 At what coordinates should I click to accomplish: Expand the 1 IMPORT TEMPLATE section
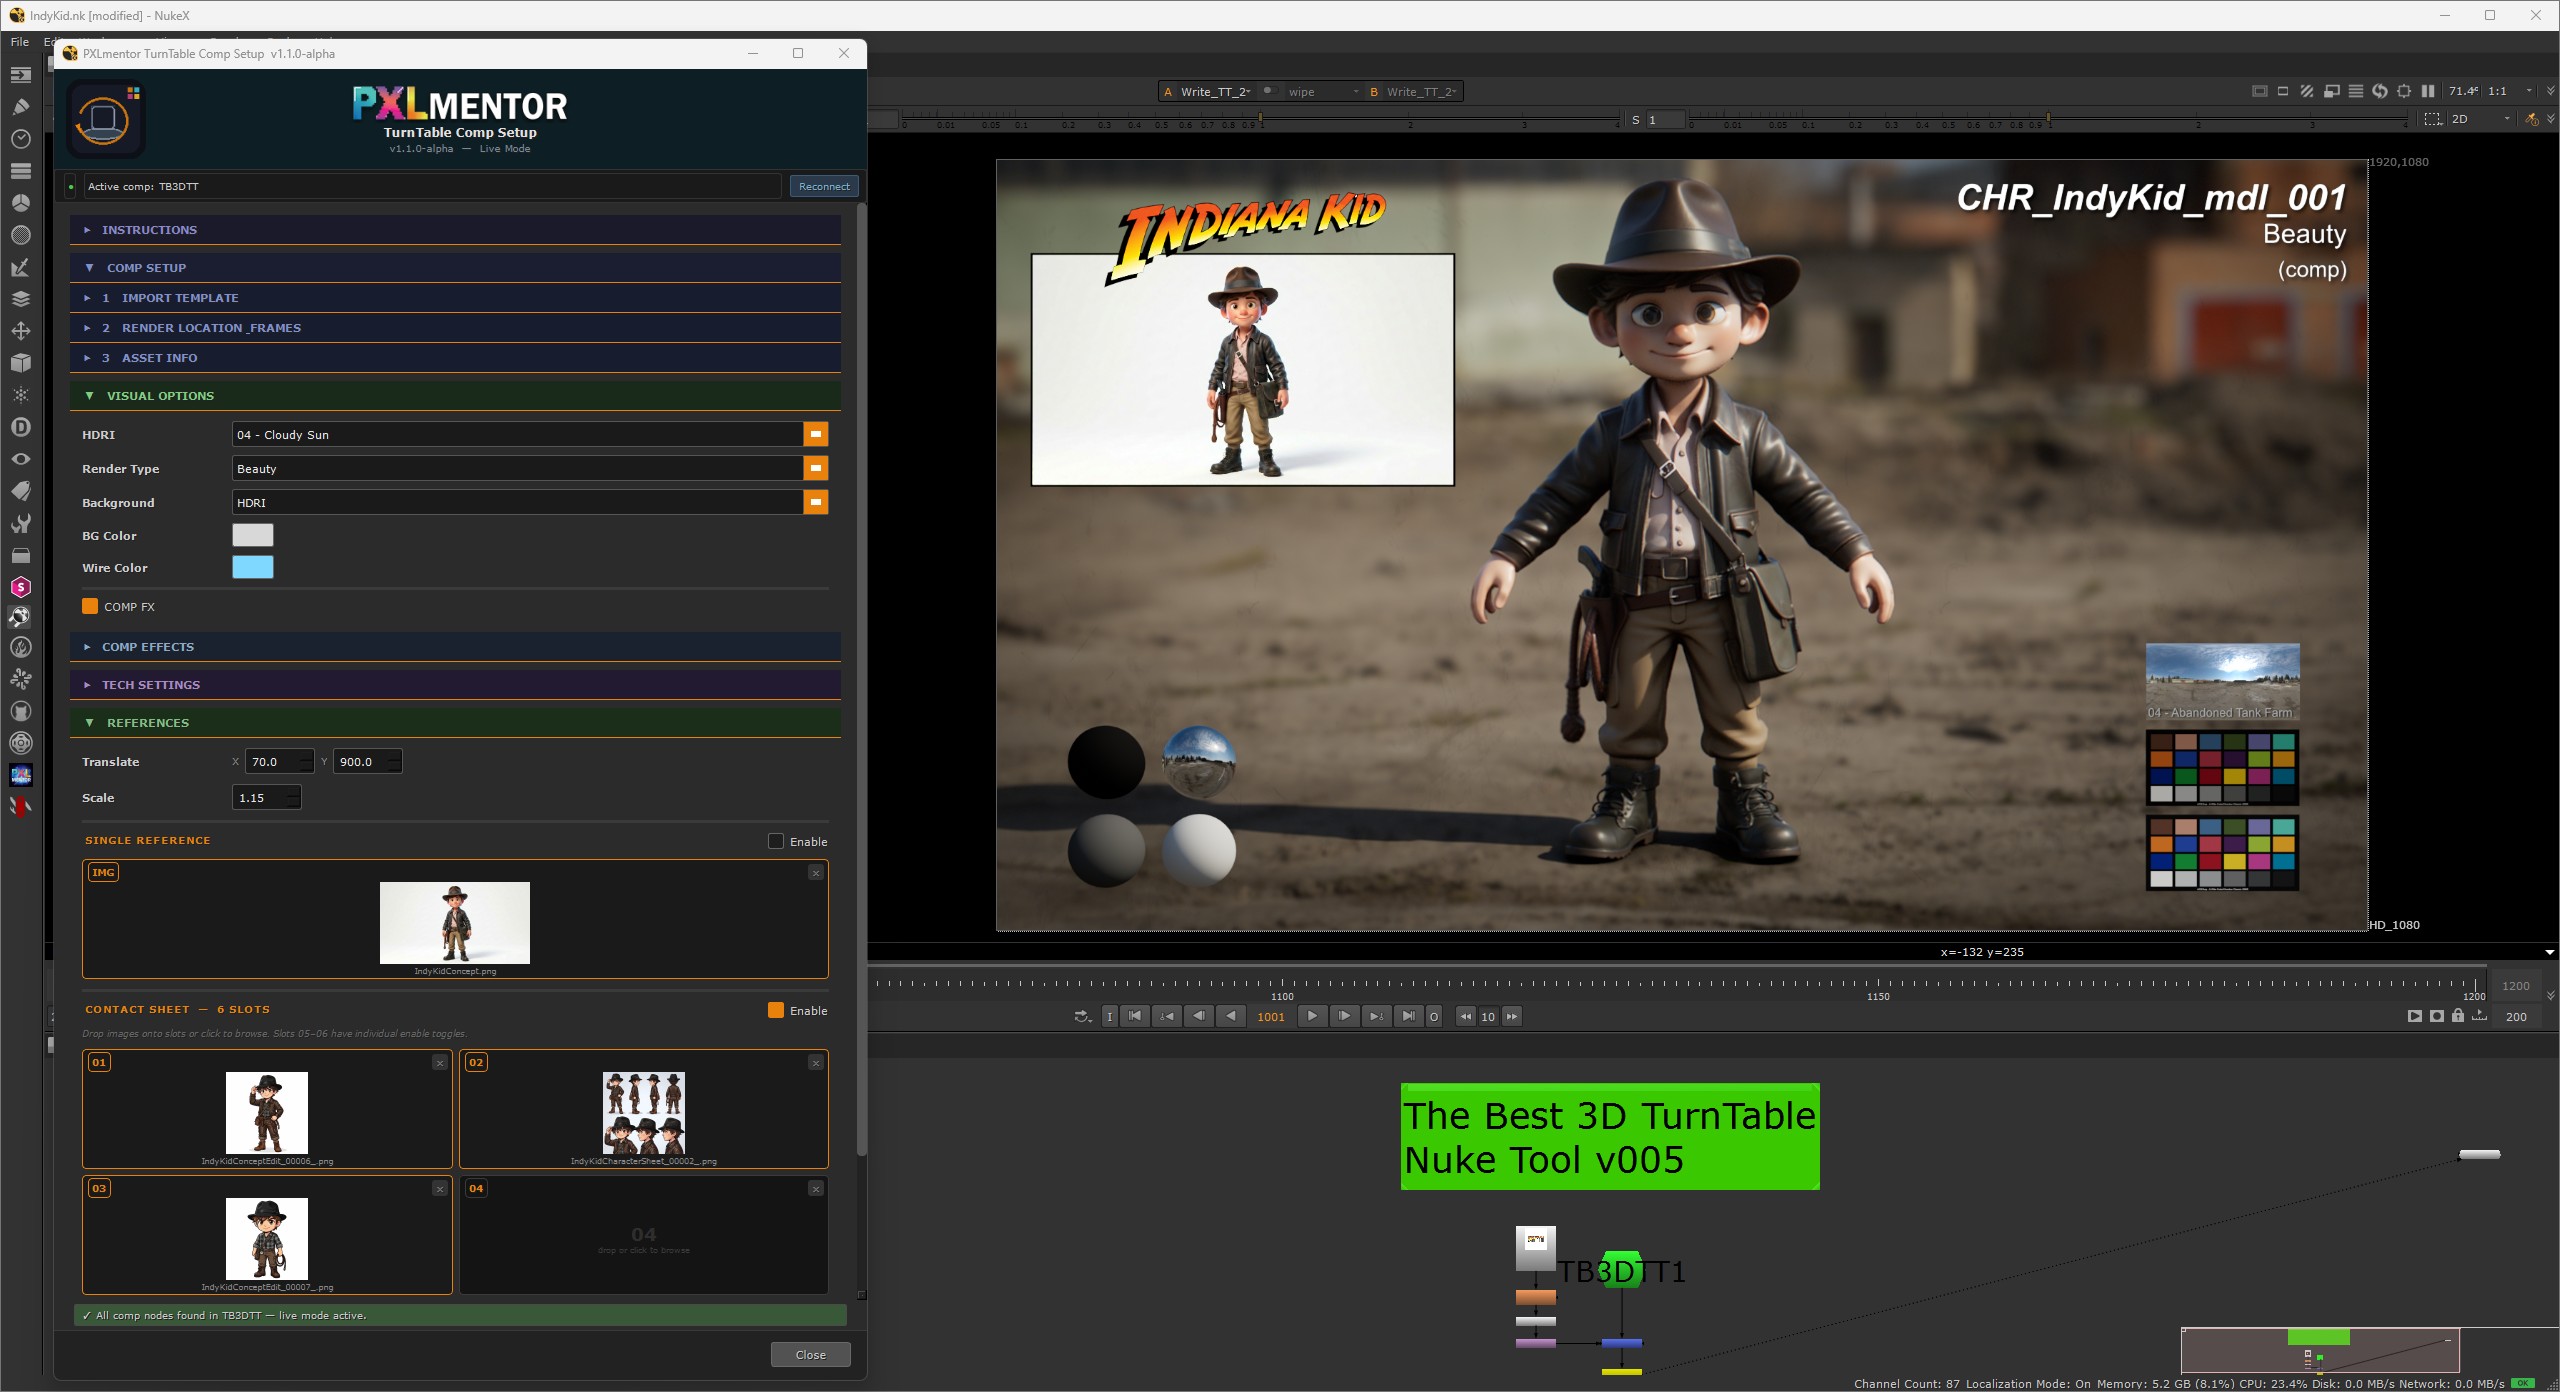(455, 298)
